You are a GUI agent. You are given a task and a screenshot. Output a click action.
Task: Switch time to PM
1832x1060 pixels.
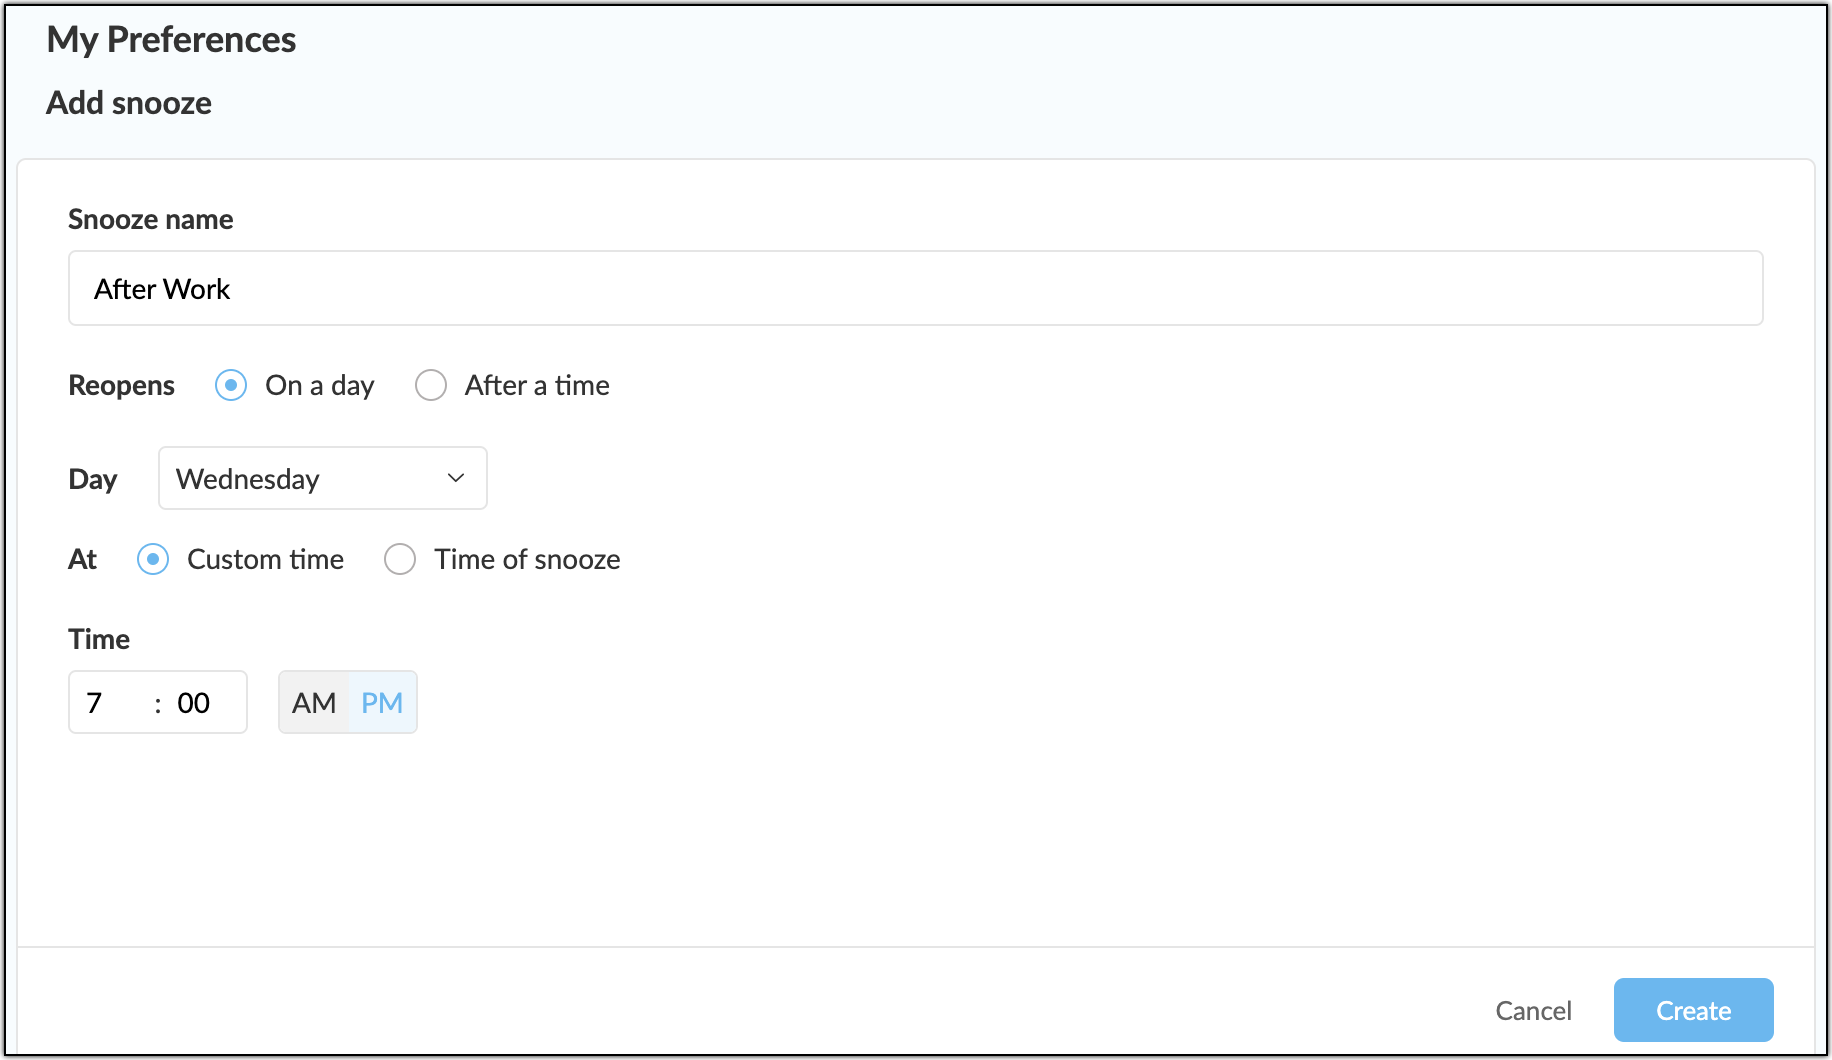[382, 702]
